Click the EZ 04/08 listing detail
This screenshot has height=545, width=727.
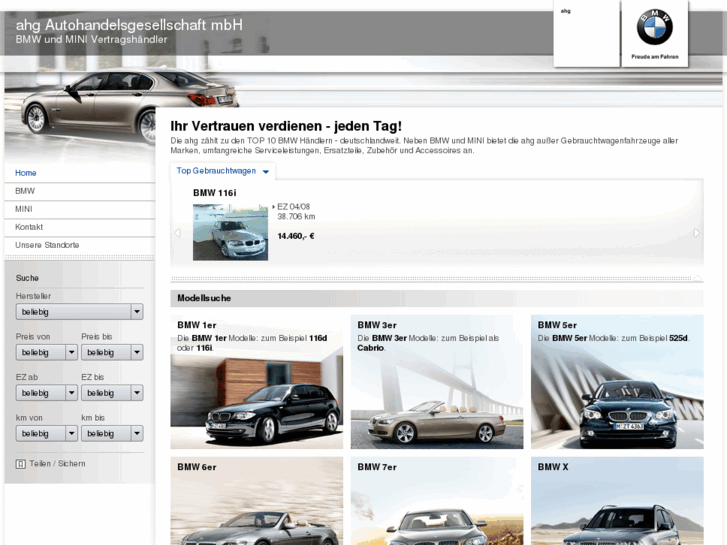point(293,207)
